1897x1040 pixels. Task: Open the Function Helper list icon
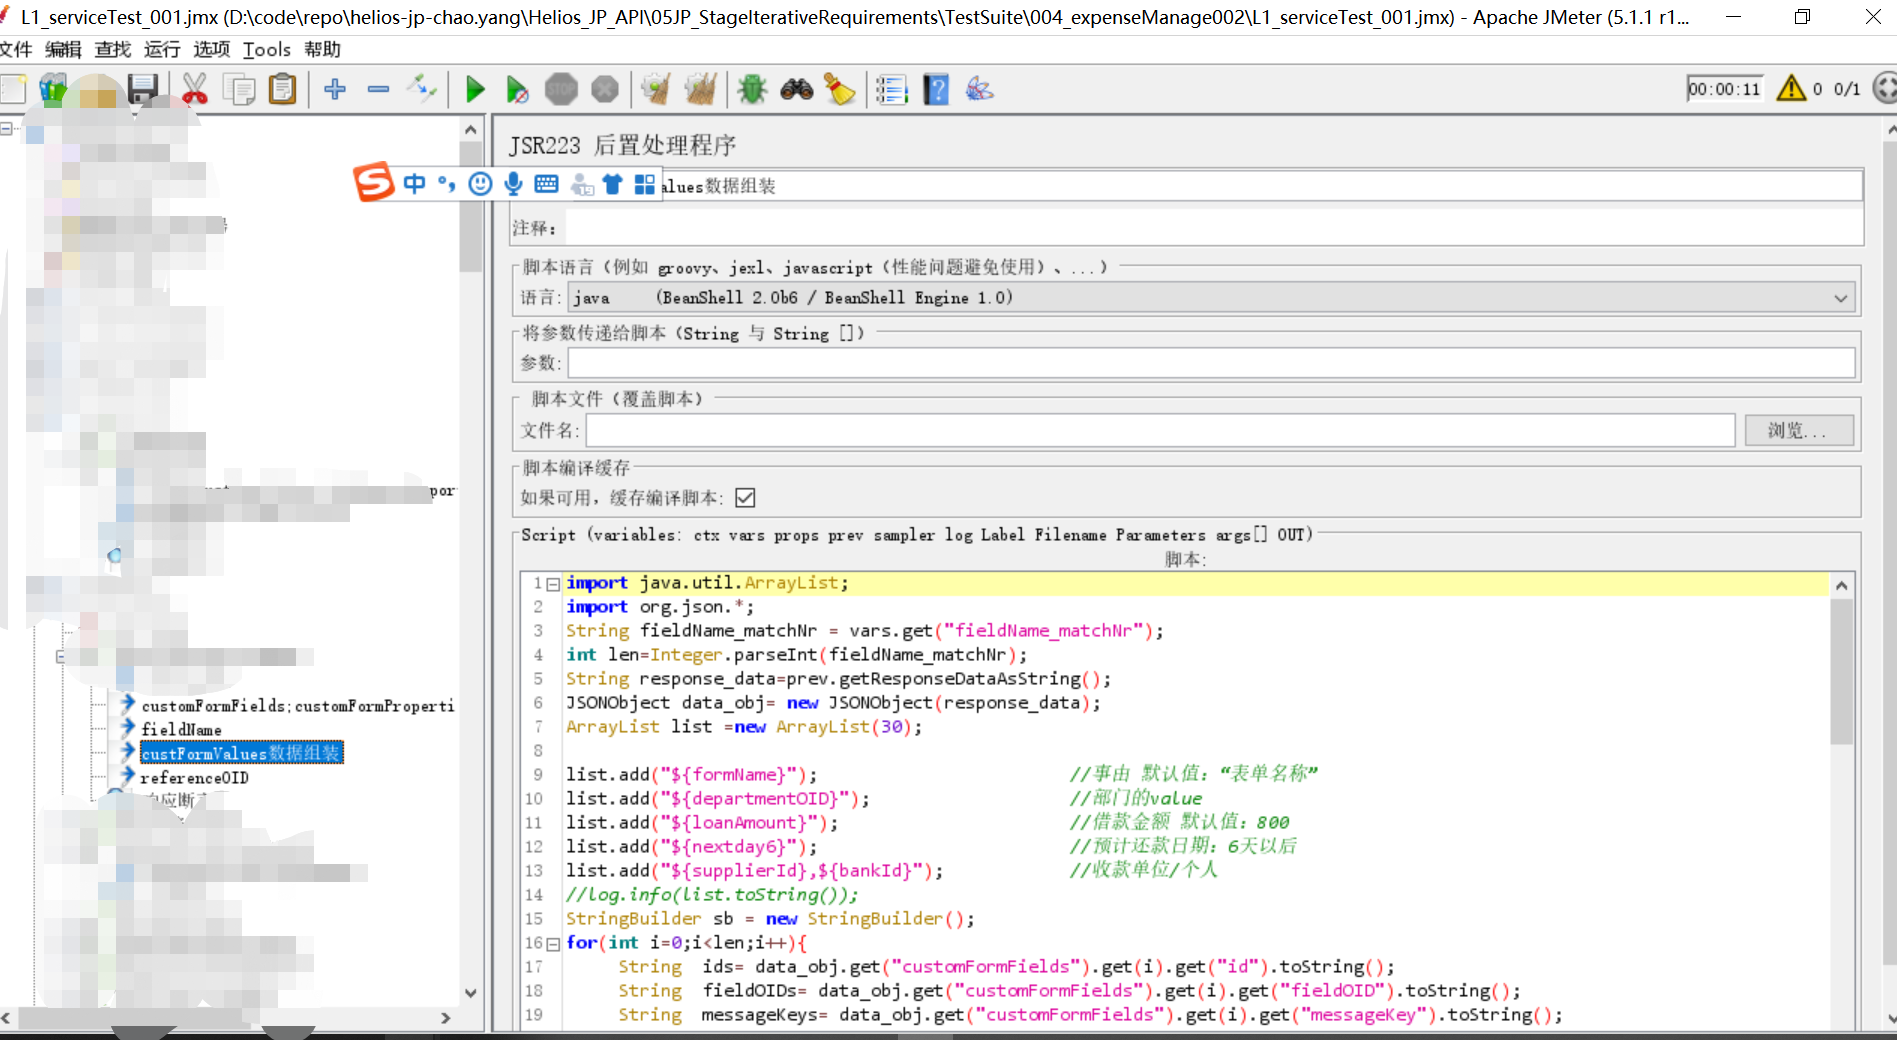[891, 89]
